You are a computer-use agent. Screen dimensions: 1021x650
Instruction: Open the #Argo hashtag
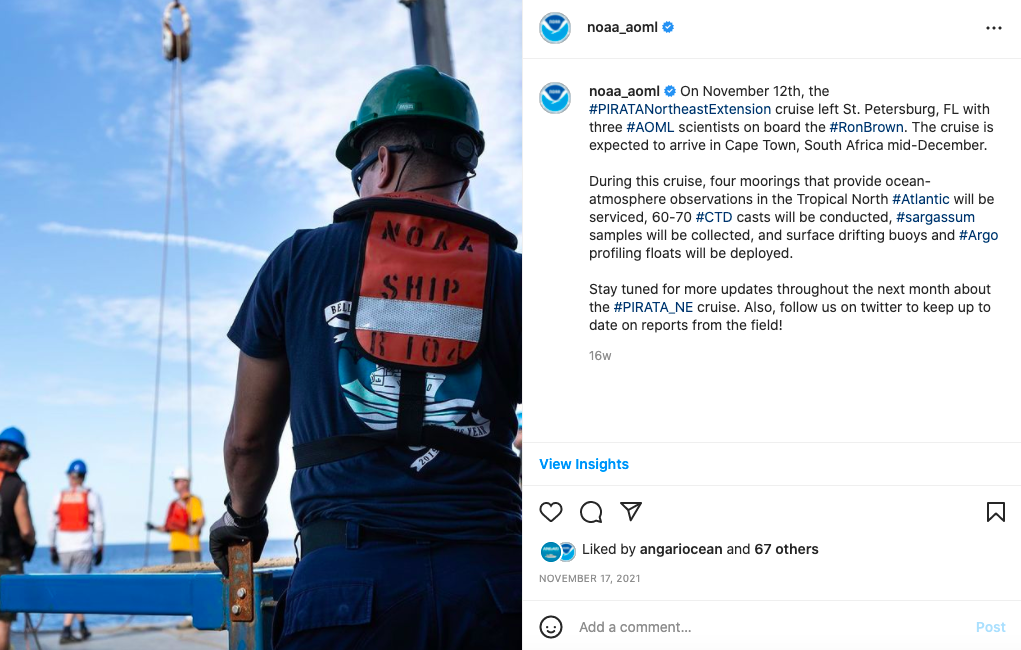(978, 235)
